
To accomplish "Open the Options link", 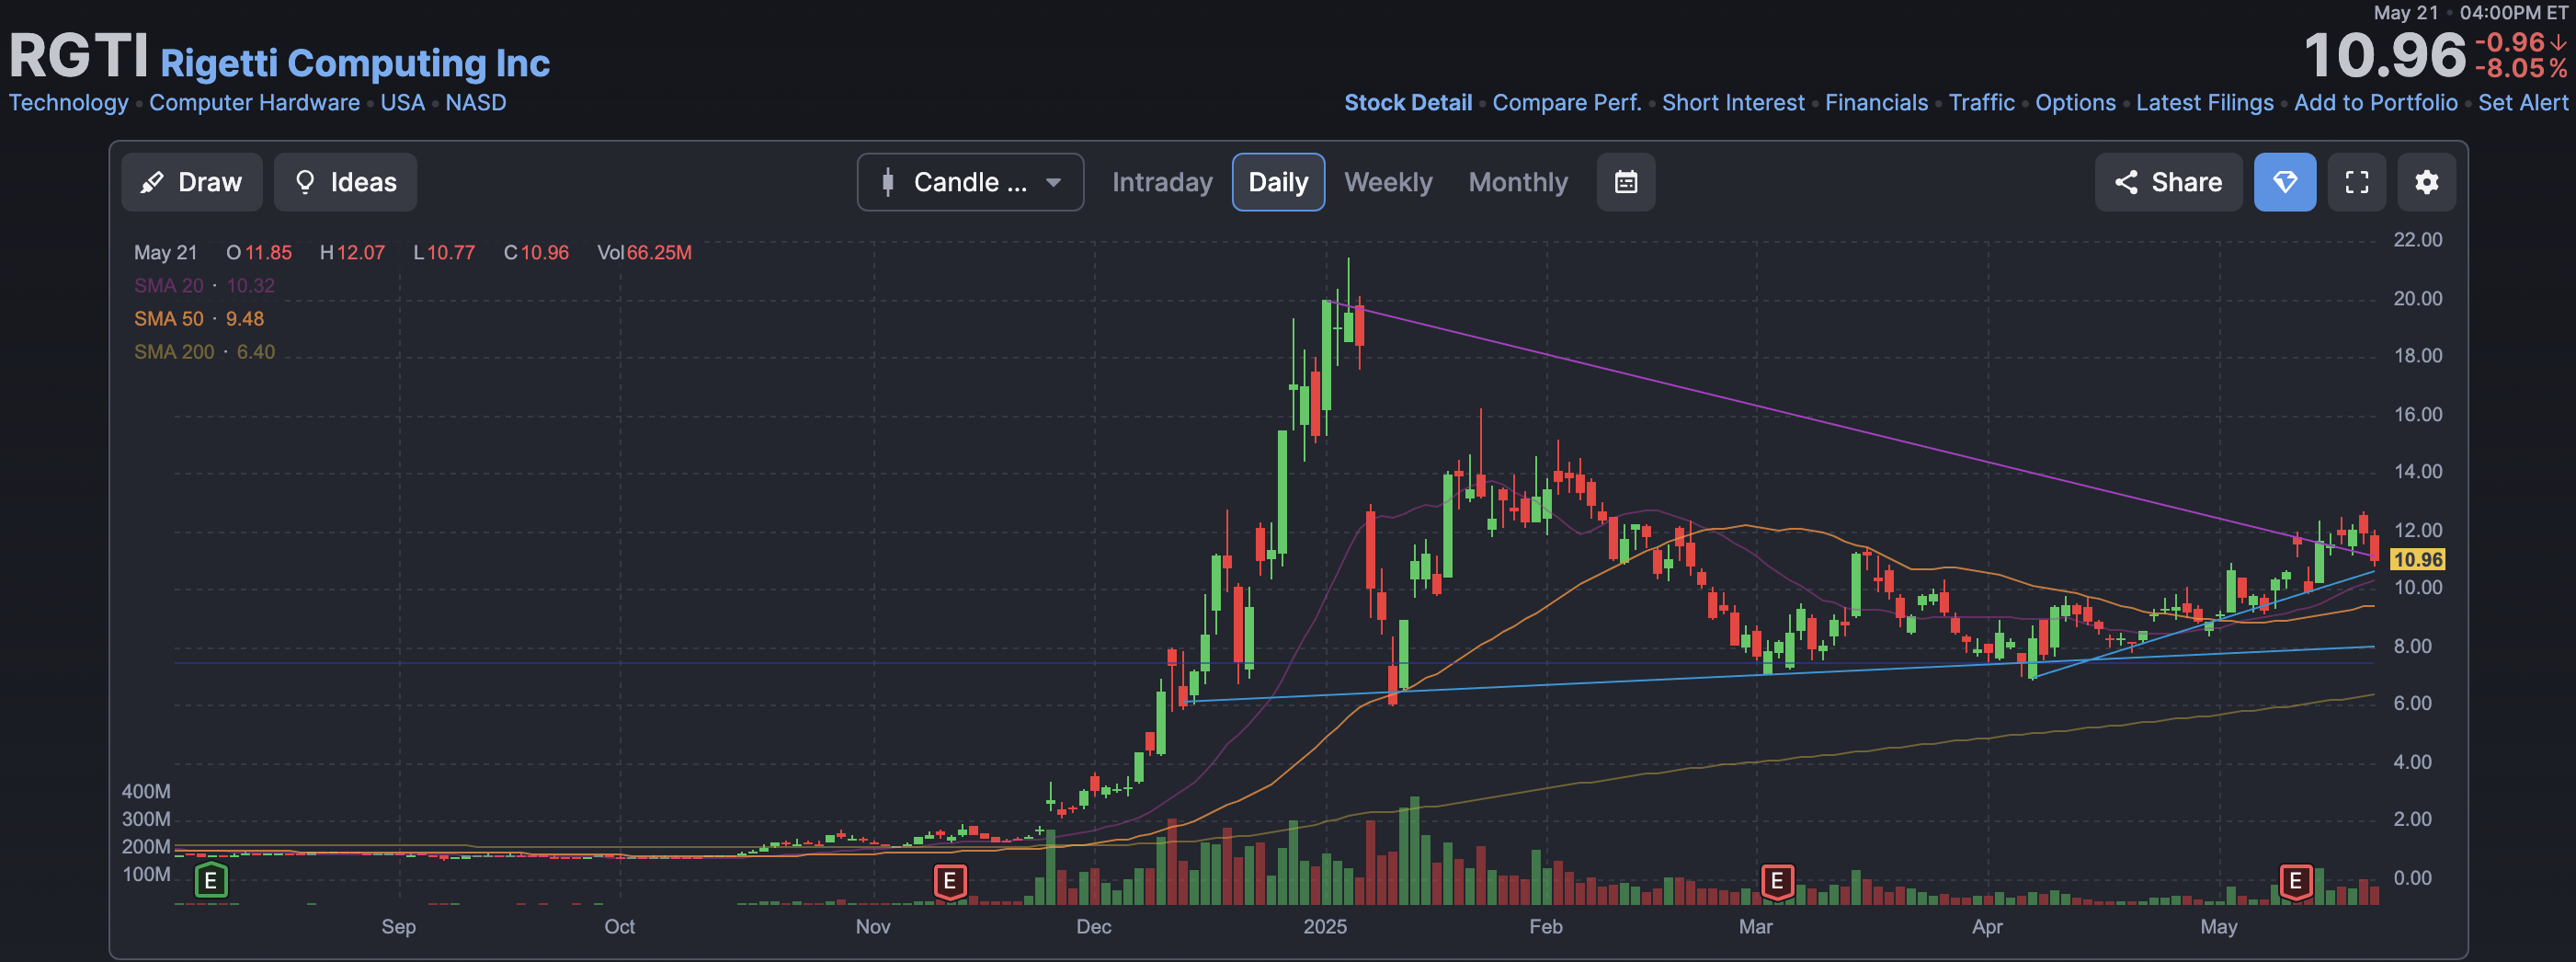I will coord(2075,103).
